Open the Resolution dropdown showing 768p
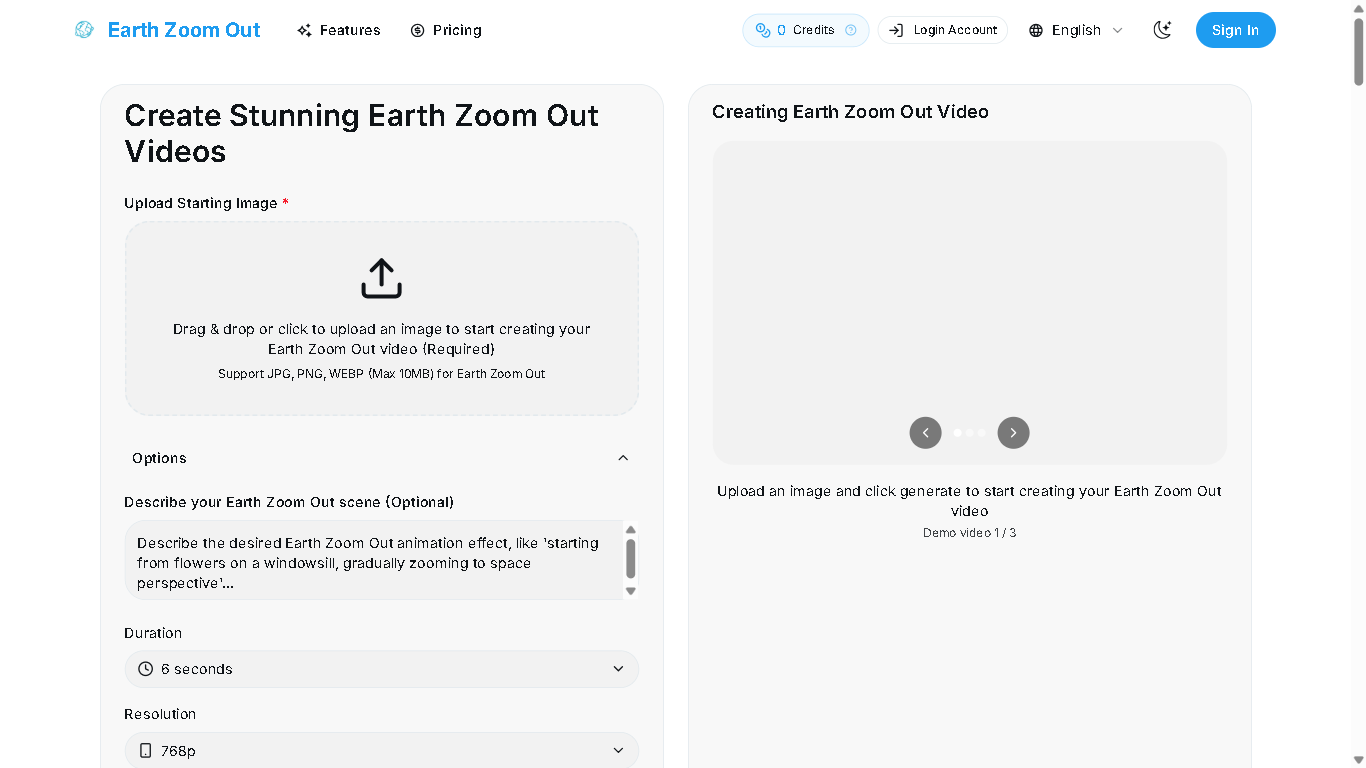 (x=381, y=750)
